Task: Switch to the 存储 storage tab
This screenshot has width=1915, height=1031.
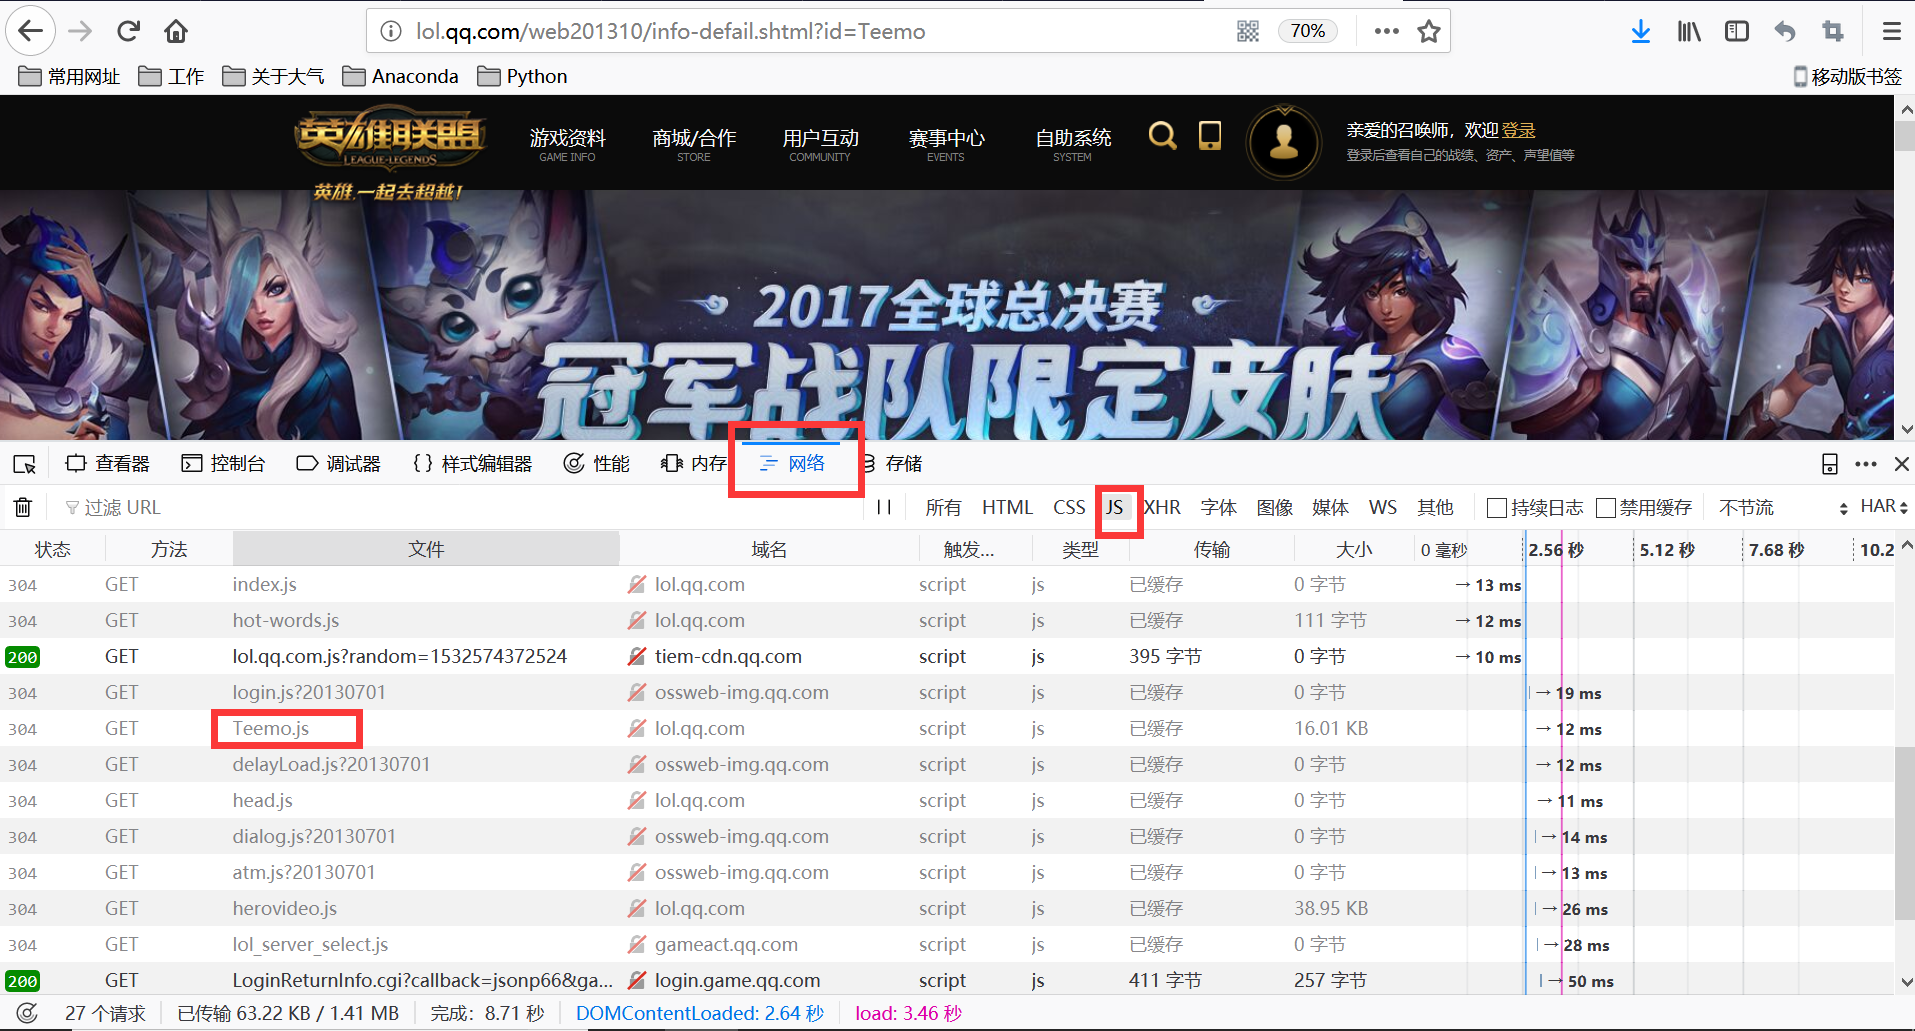Action: tap(892, 464)
